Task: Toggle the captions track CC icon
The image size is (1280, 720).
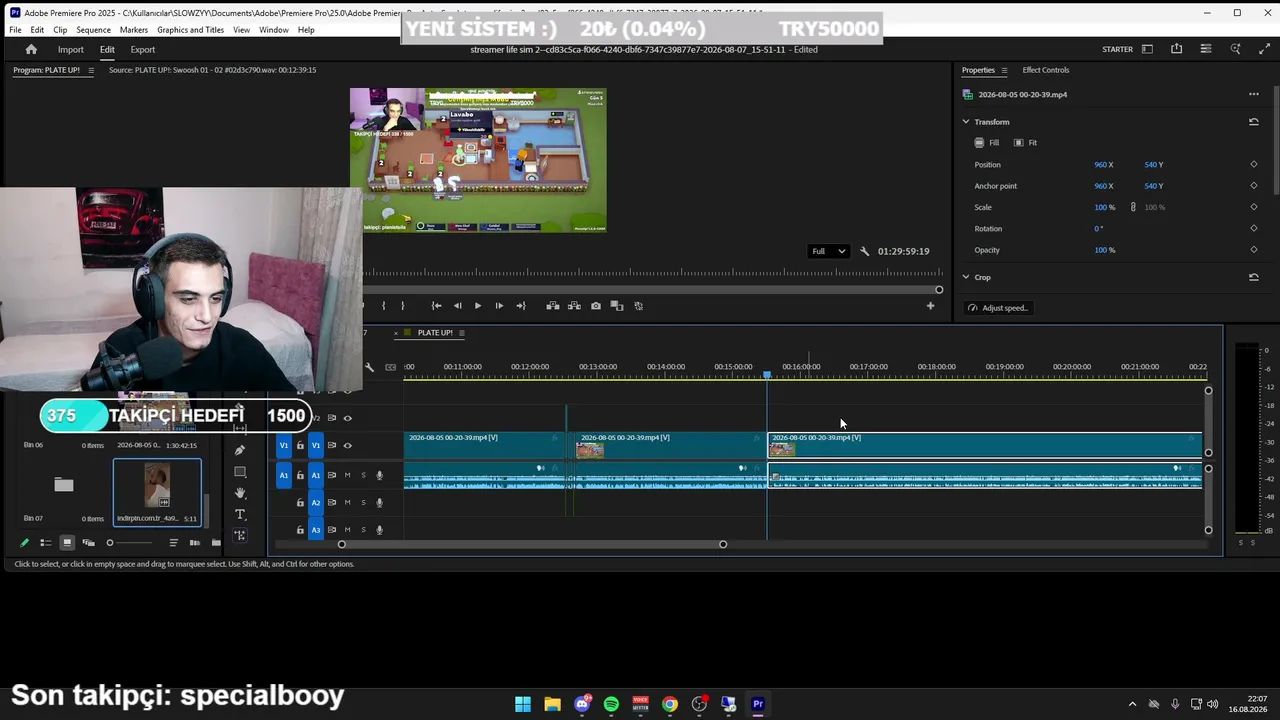Action: (x=390, y=367)
